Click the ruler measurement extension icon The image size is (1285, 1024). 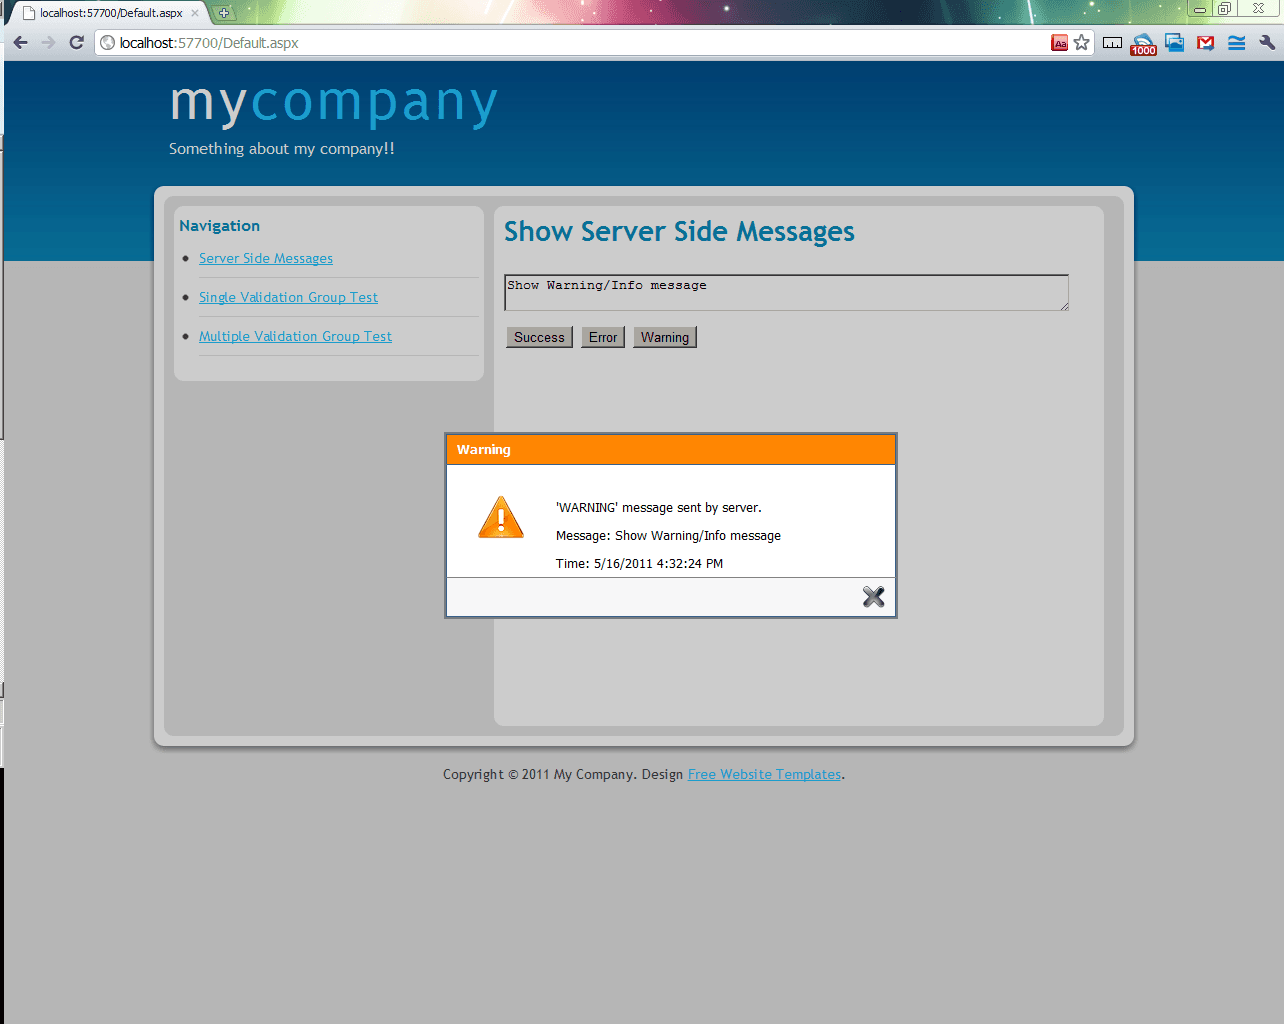1112,42
